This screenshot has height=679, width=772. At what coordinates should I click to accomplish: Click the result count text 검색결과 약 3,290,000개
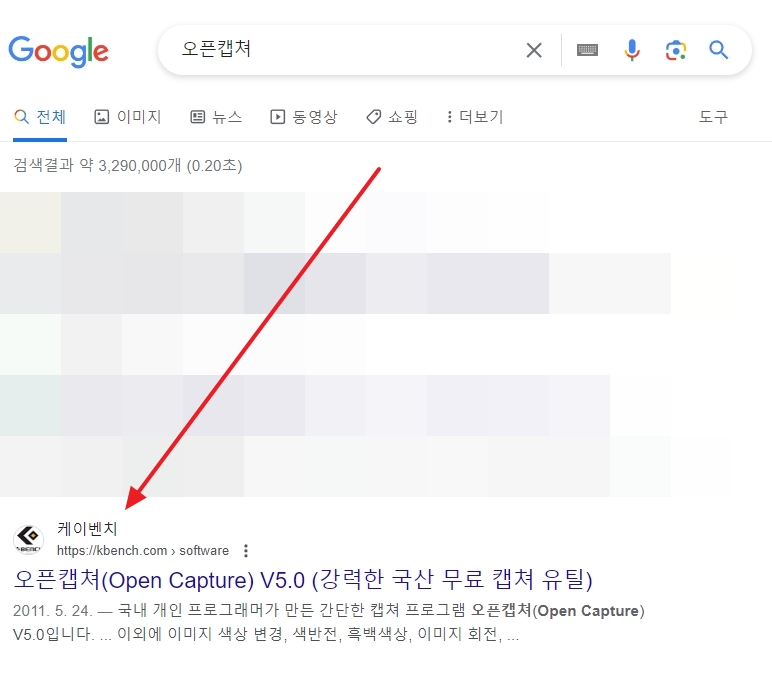[128, 165]
